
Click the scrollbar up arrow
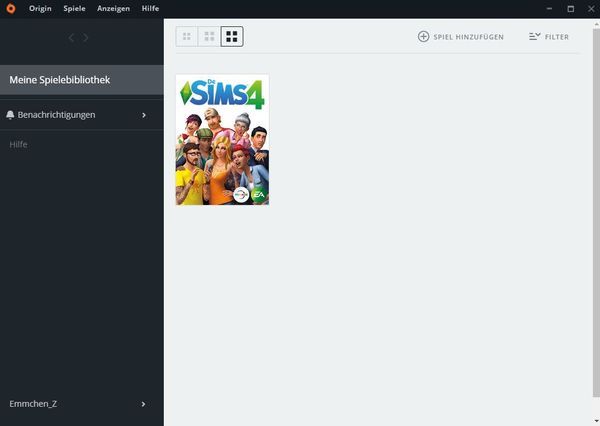[597, 24]
